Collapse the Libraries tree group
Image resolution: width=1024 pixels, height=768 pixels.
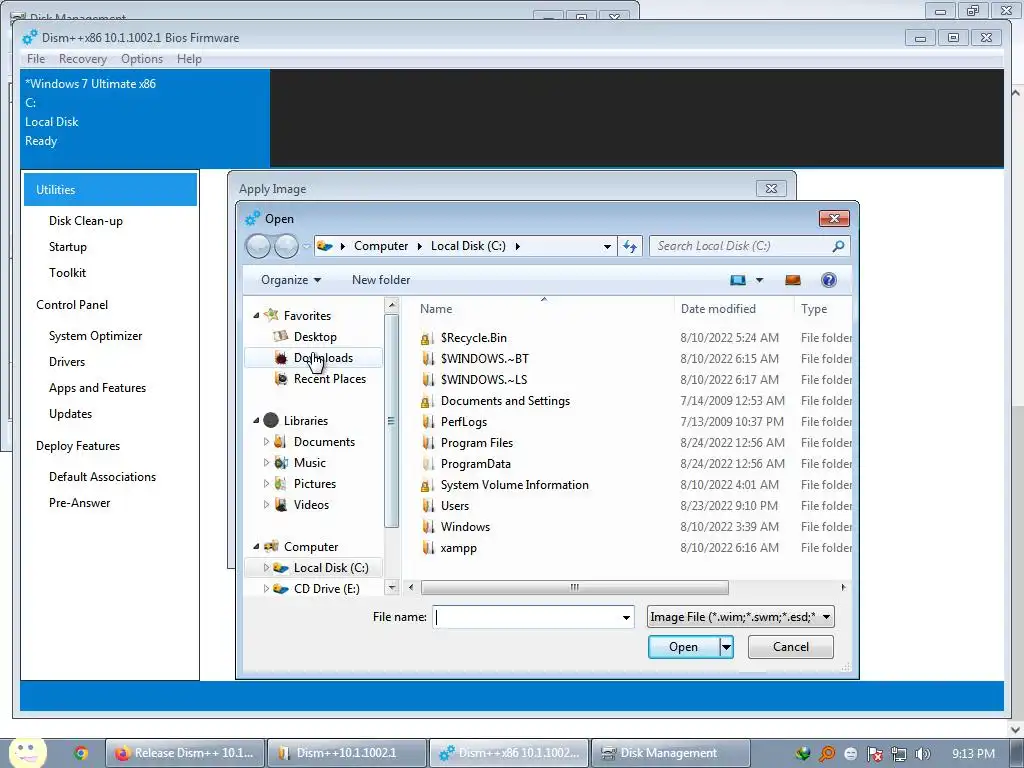(256, 421)
